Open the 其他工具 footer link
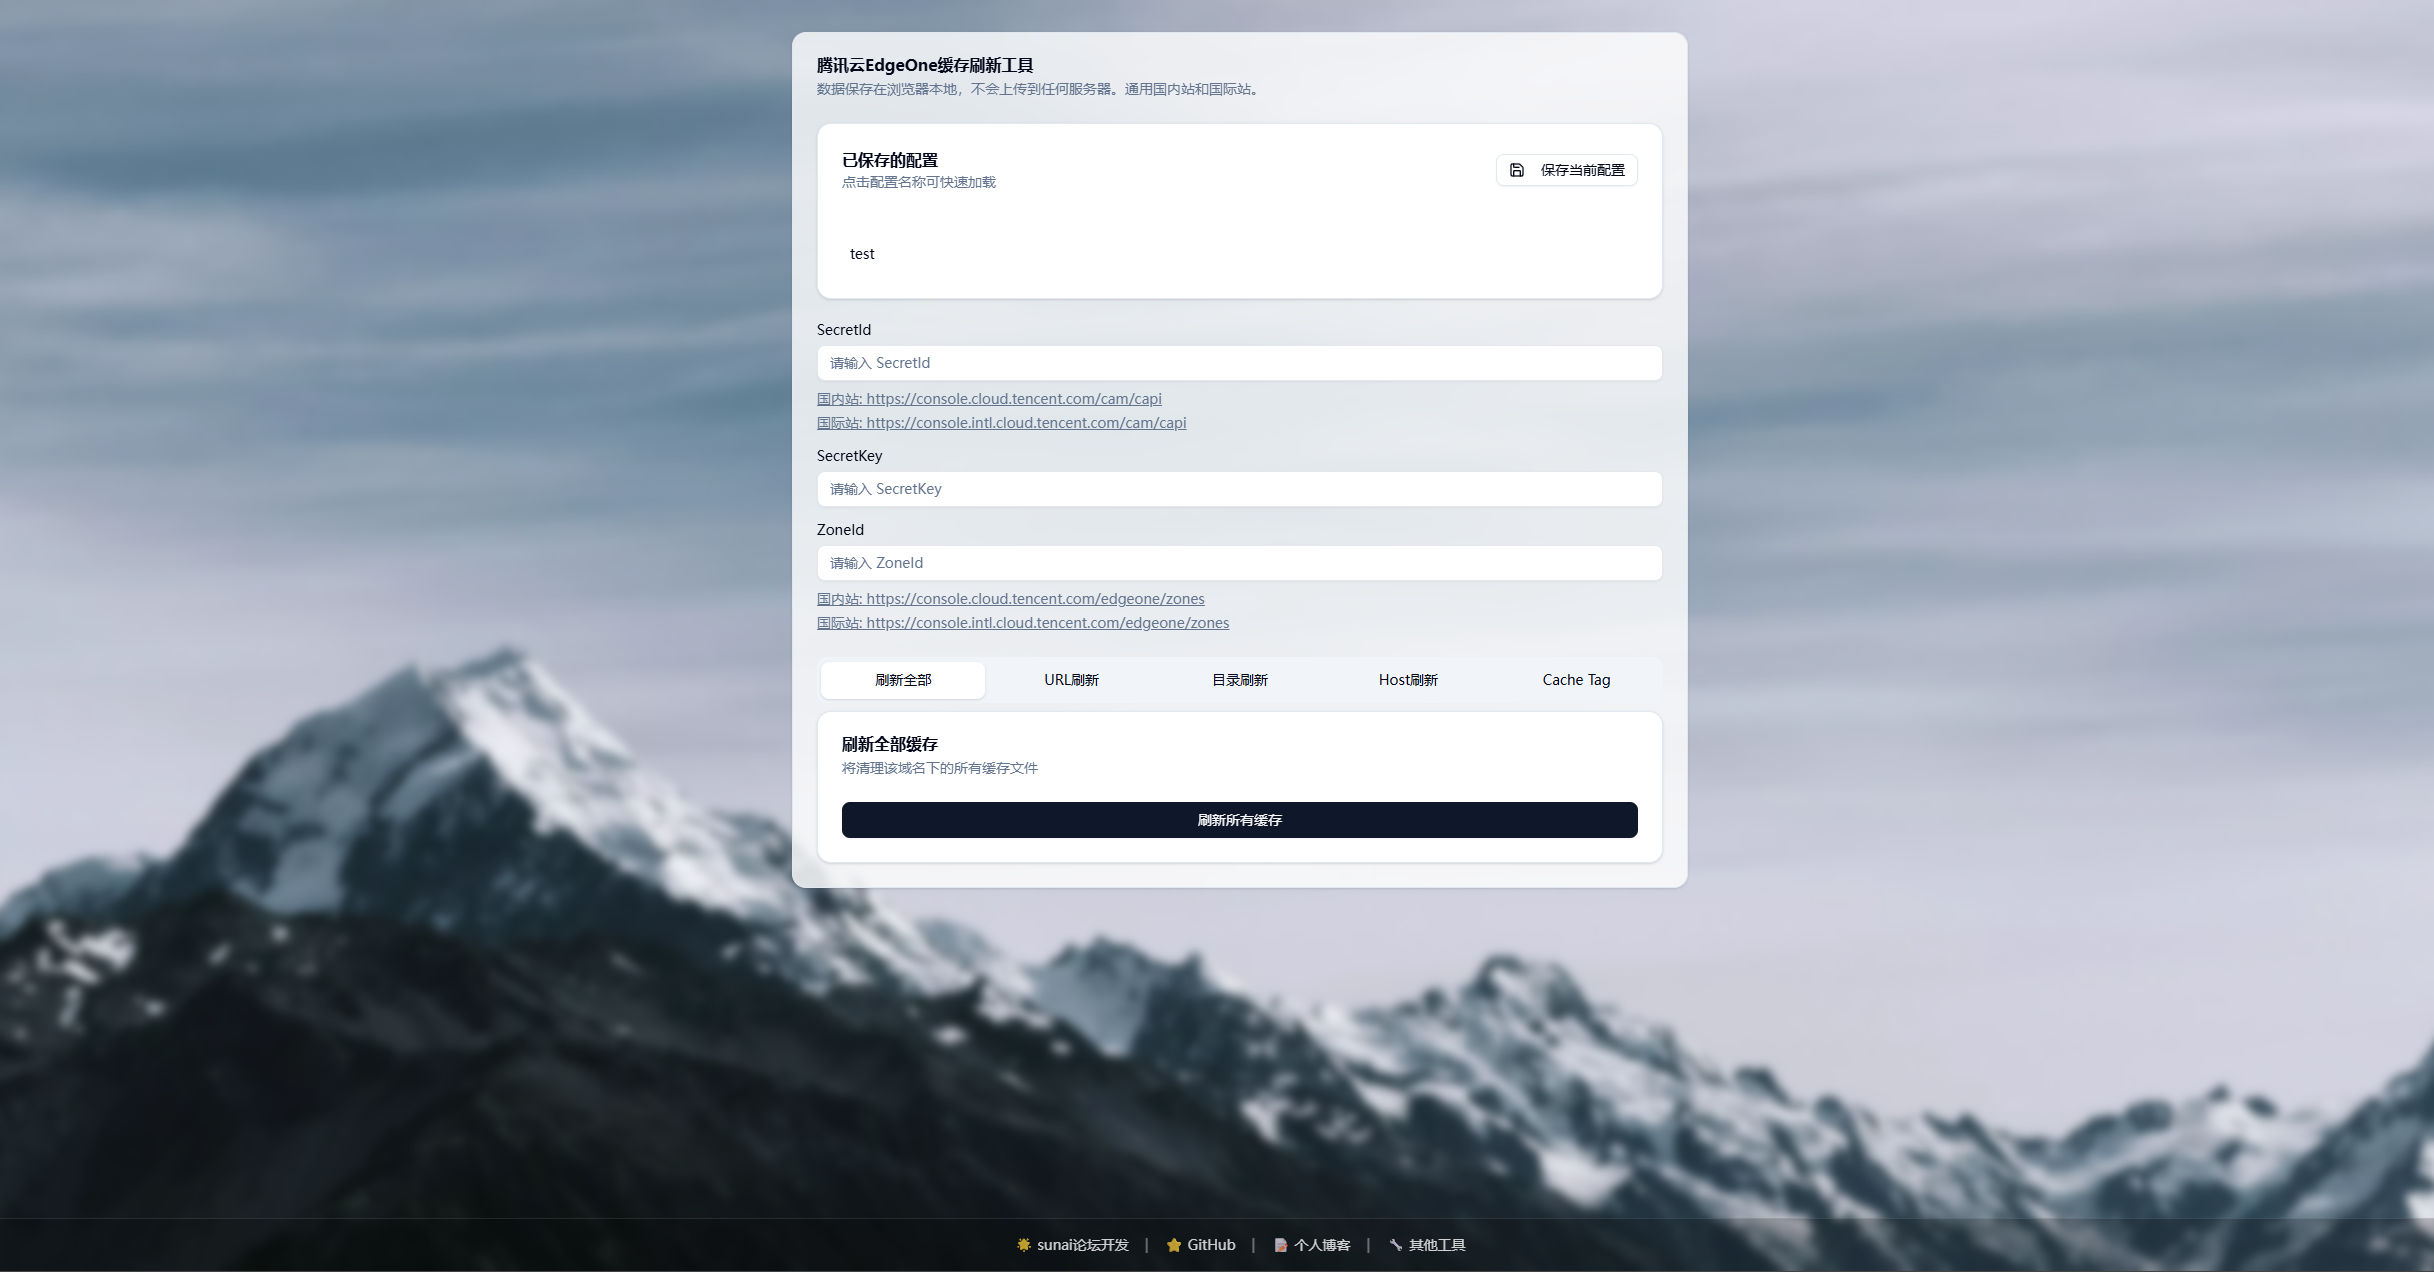This screenshot has height=1272, width=2434. [x=1427, y=1245]
